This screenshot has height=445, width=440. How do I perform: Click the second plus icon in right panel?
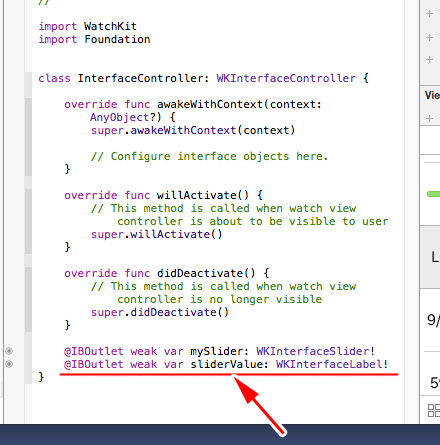coord(430,37)
